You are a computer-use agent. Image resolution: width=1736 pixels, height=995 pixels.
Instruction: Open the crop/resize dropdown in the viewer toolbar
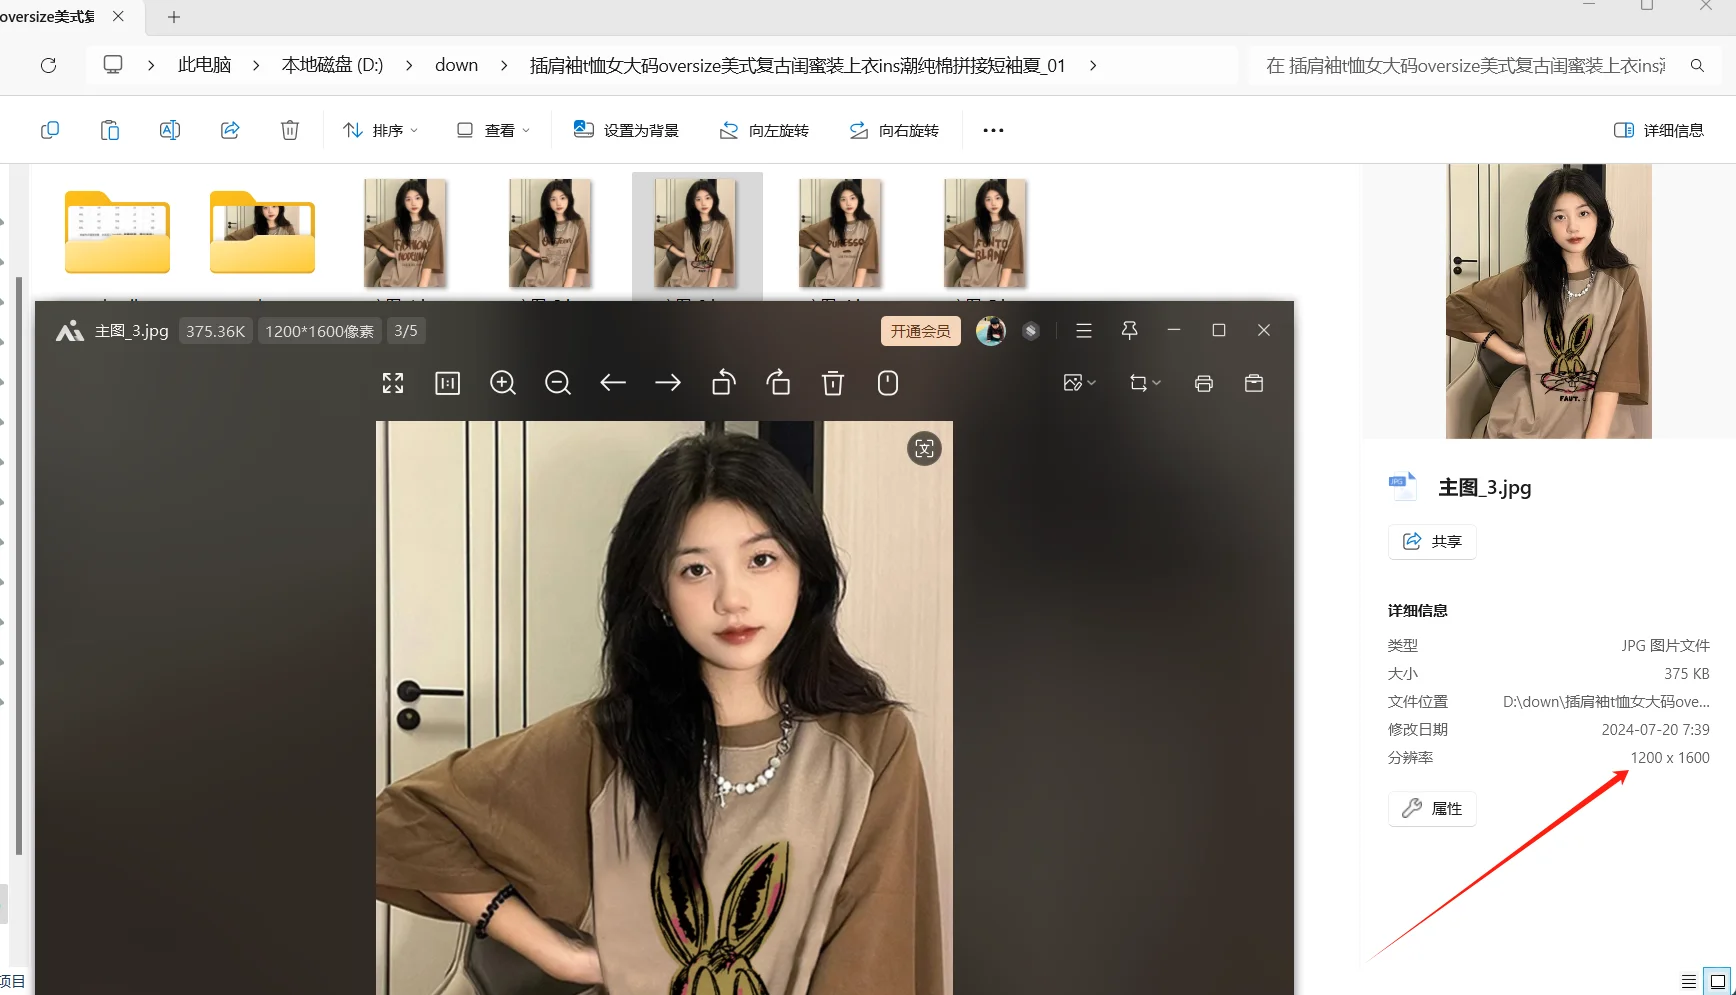click(1144, 383)
